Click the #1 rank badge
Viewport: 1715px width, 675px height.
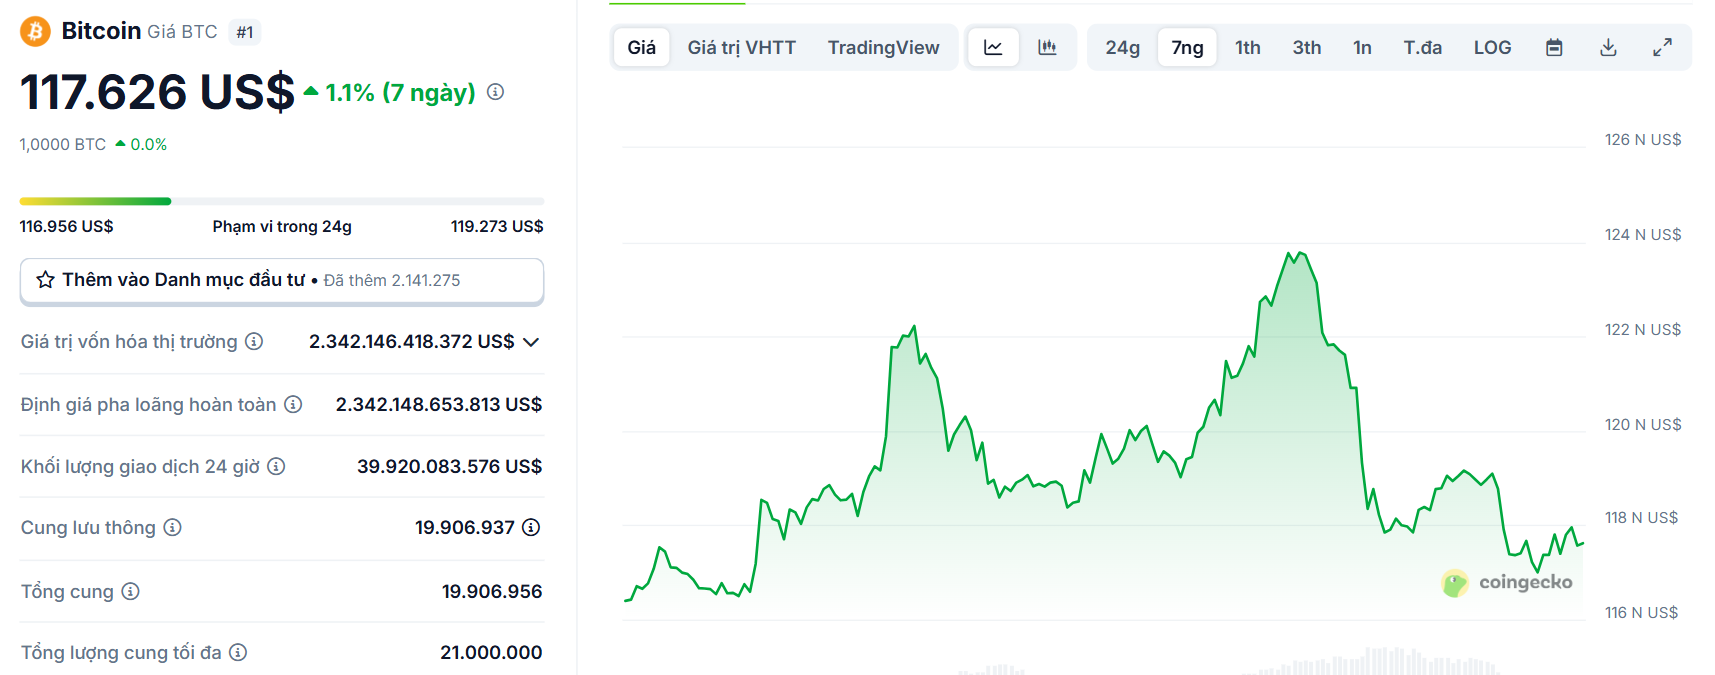click(245, 32)
